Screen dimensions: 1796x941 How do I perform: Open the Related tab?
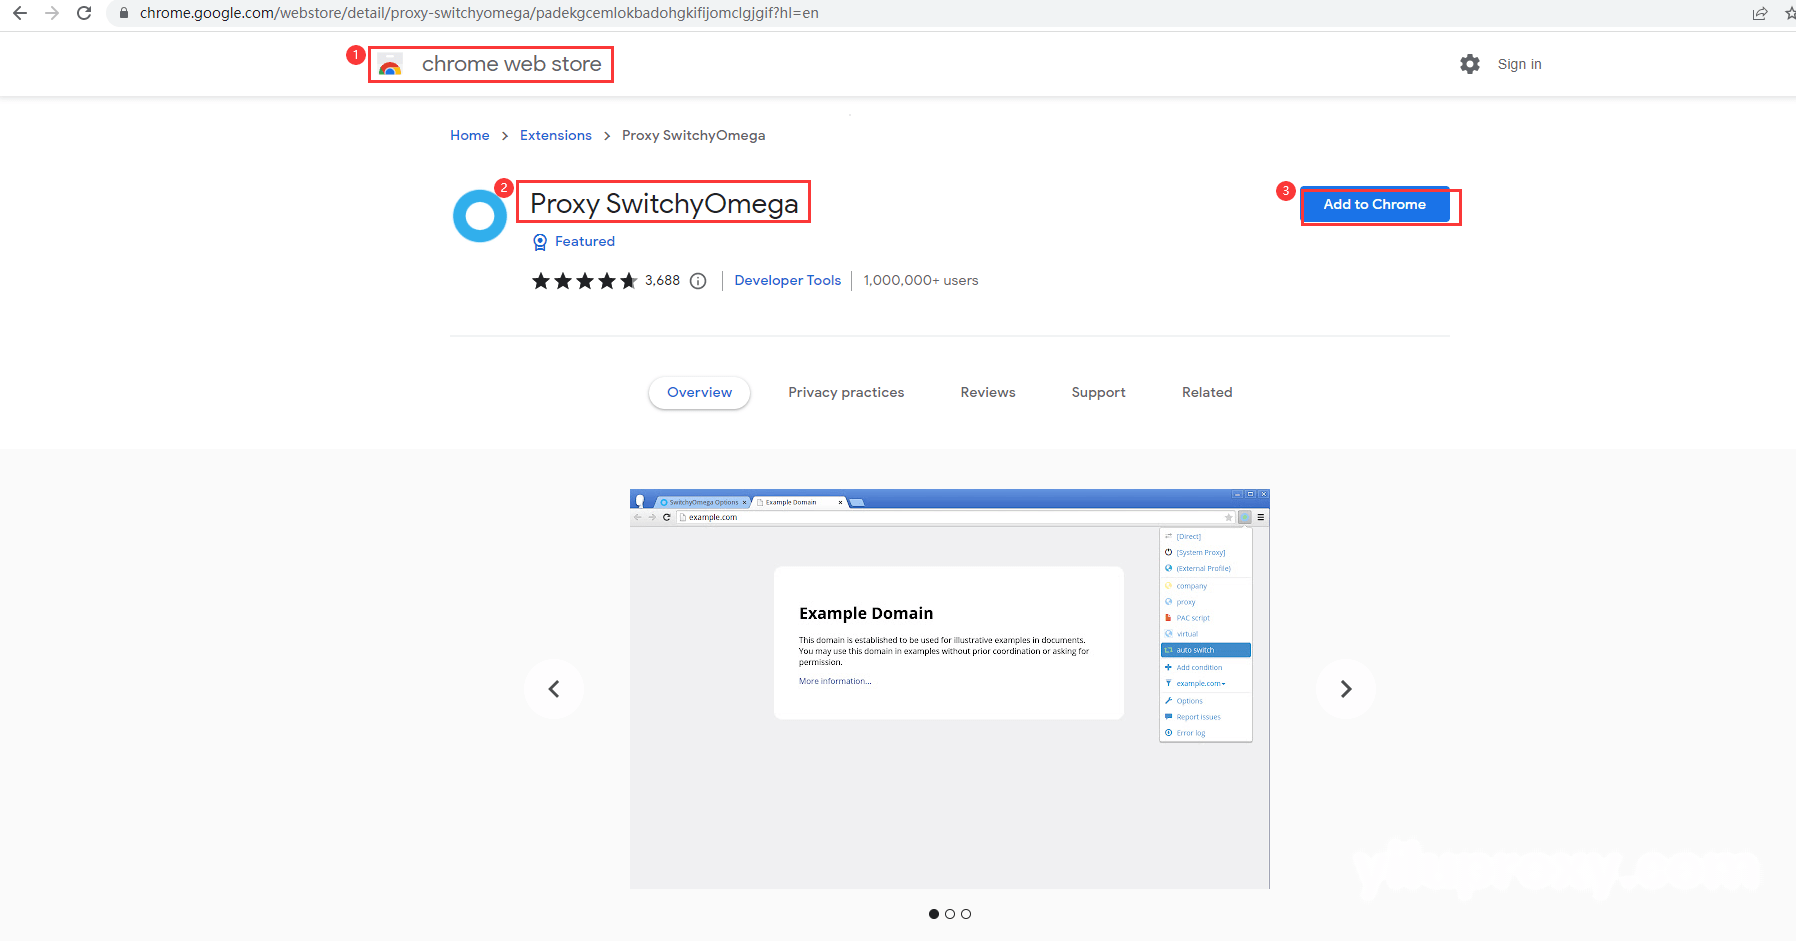coord(1207,393)
